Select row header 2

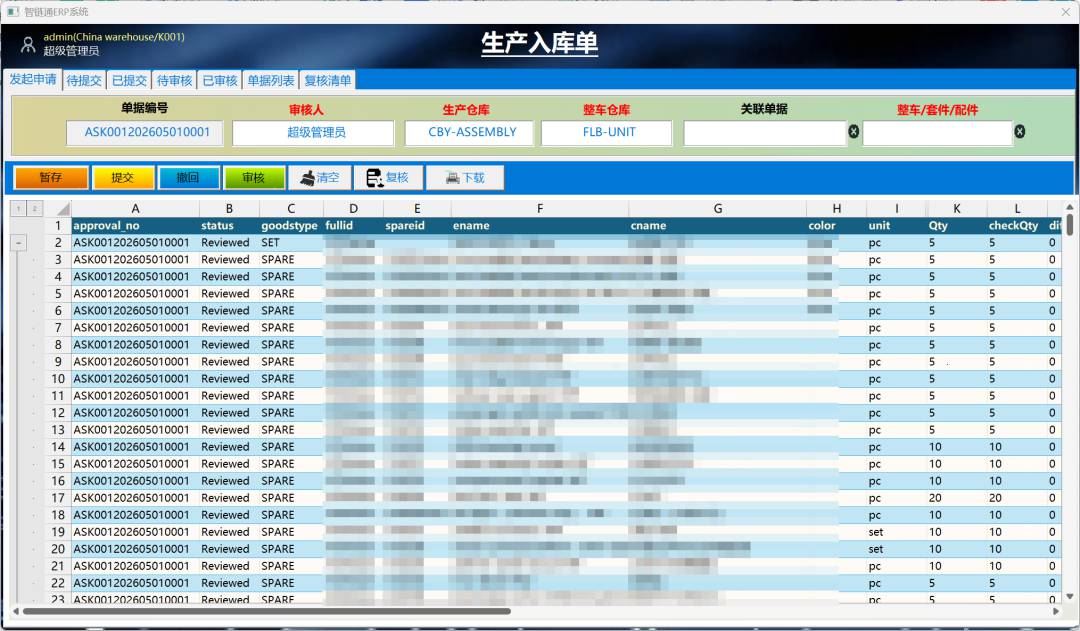click(x=58, y=242)
